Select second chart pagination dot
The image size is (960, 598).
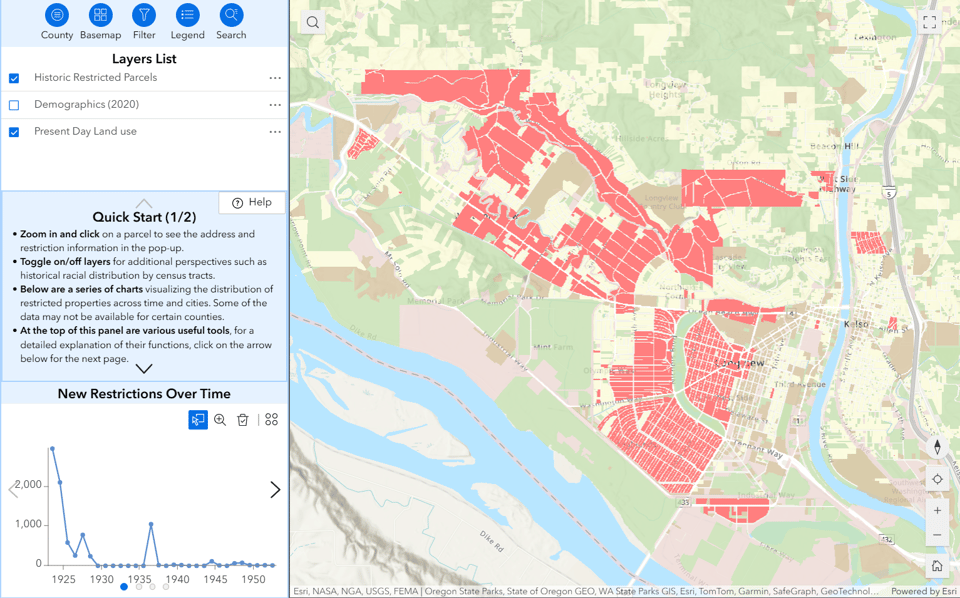tap(138, 587)
